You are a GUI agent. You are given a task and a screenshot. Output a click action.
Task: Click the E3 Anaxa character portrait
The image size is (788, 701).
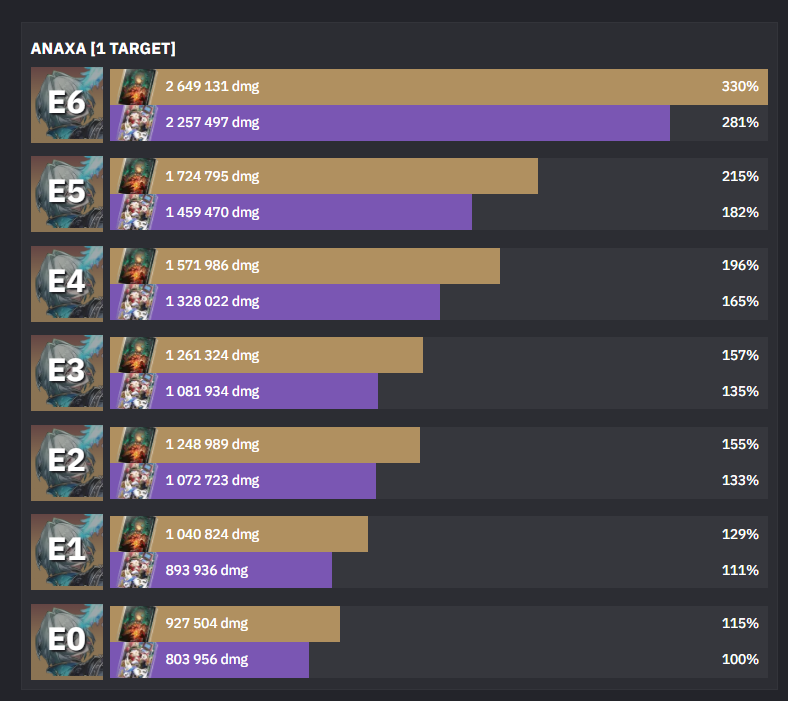tap(67, 373)
